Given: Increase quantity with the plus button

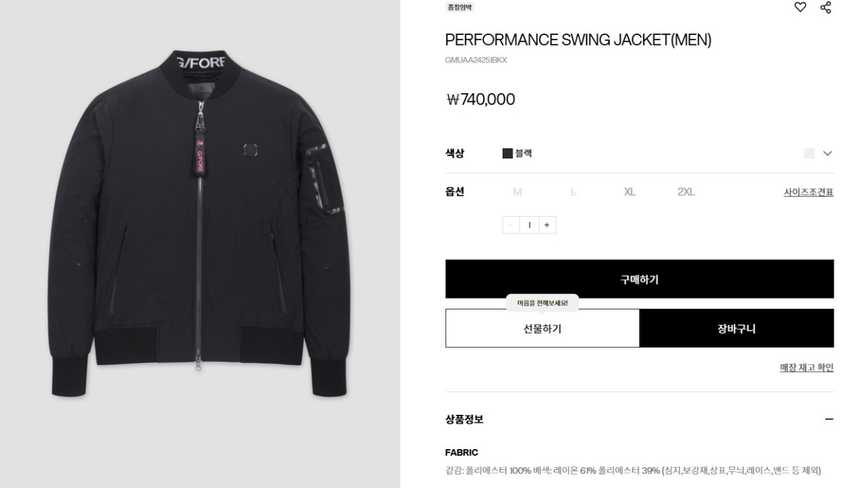Looking at the screenshot, I should click(x=547, y=225).
